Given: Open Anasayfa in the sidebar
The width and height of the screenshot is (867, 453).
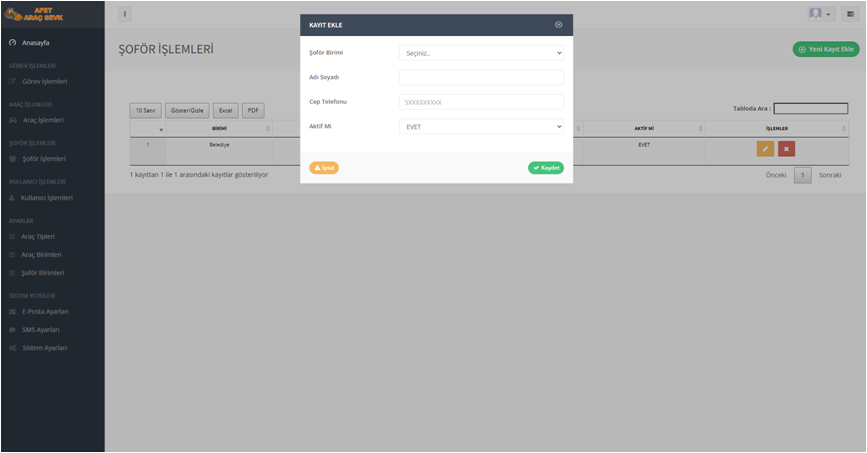Looking at the screenshot, I should point(36,43).
